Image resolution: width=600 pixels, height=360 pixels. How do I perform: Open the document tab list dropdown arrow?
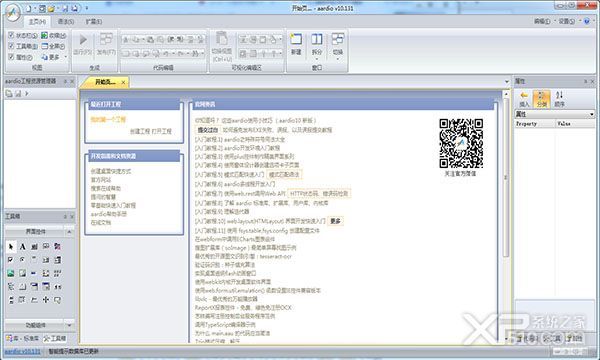click(x=507, y=81)
